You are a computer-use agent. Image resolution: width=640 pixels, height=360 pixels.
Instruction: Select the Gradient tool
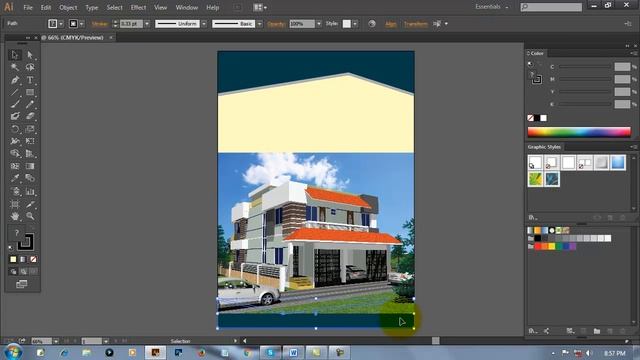pos(30,166)
